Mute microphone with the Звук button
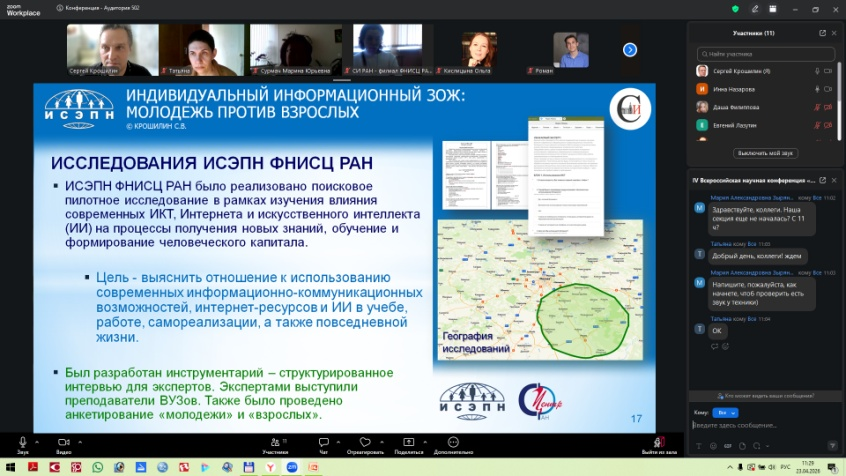The height and width of the screenshot is (476, 846). [22, 445]
